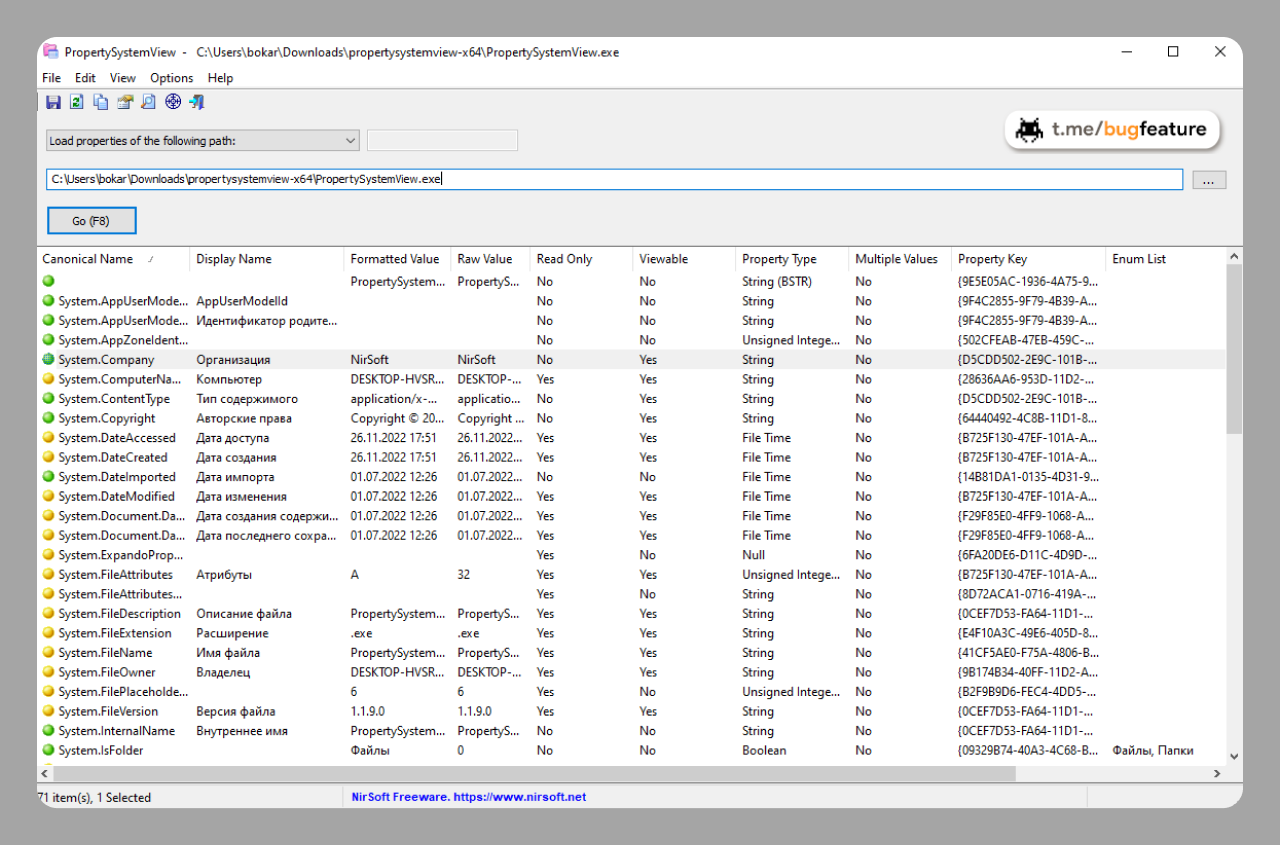
Task: Click the horizontal scrollbar right arrow
Action: 1217,773
